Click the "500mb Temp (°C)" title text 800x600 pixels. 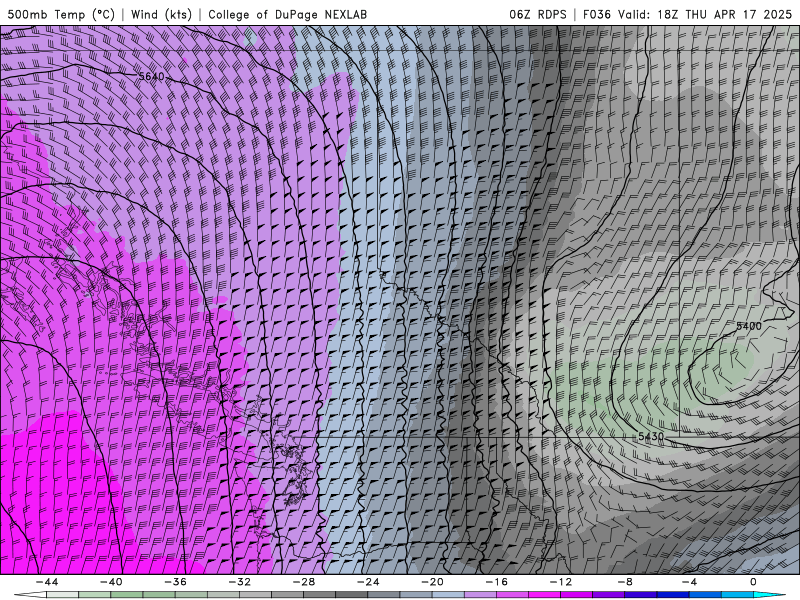point(61,14)
